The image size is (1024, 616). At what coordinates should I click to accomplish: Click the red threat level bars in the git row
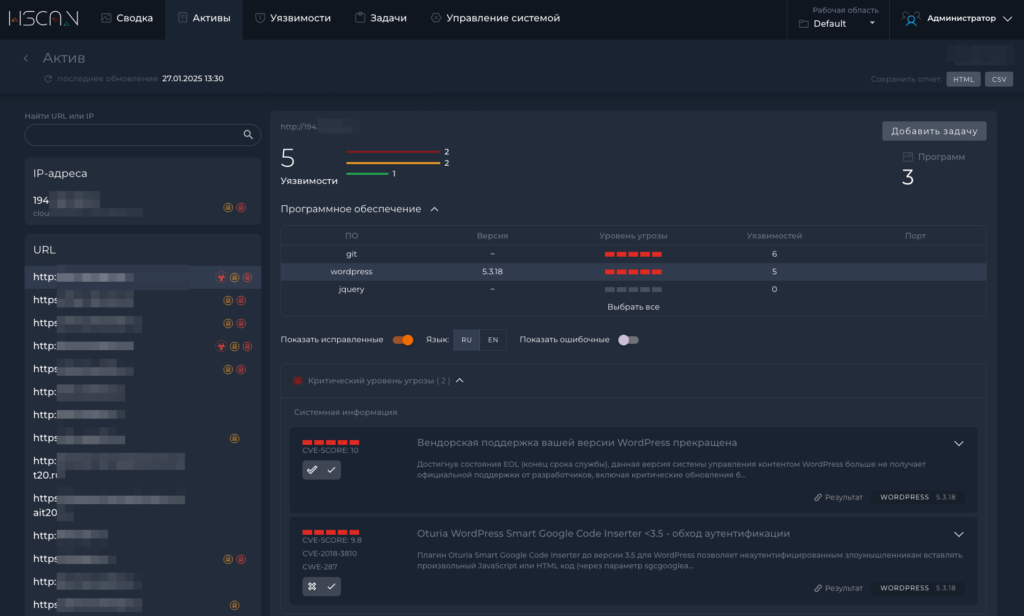pyautogui.click(x=633, y=254)
